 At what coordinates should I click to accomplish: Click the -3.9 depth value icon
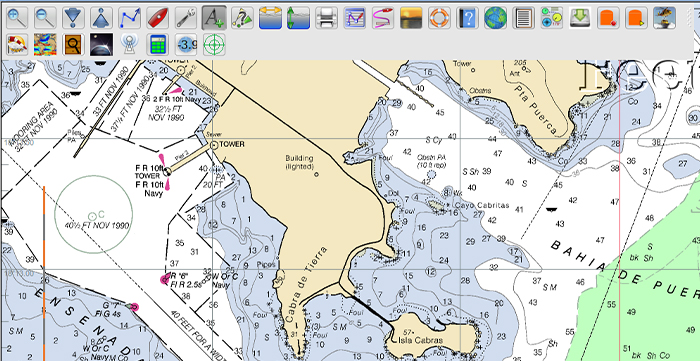pos(186,44)
